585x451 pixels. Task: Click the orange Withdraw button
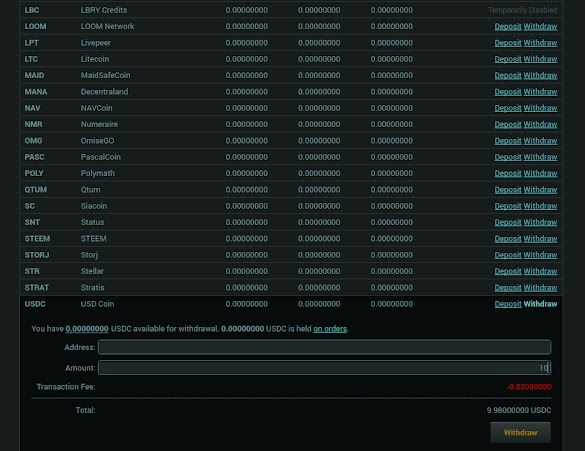pos(520,432)
